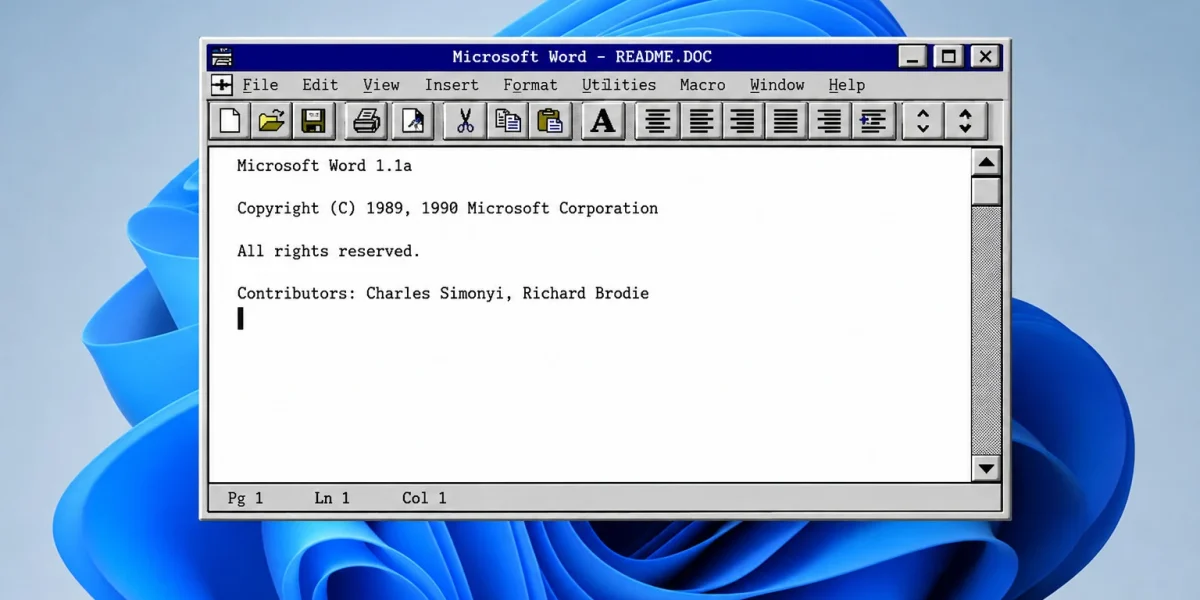
Task: Open the application system menu icon in title bar
Action: tap(221, 57)
